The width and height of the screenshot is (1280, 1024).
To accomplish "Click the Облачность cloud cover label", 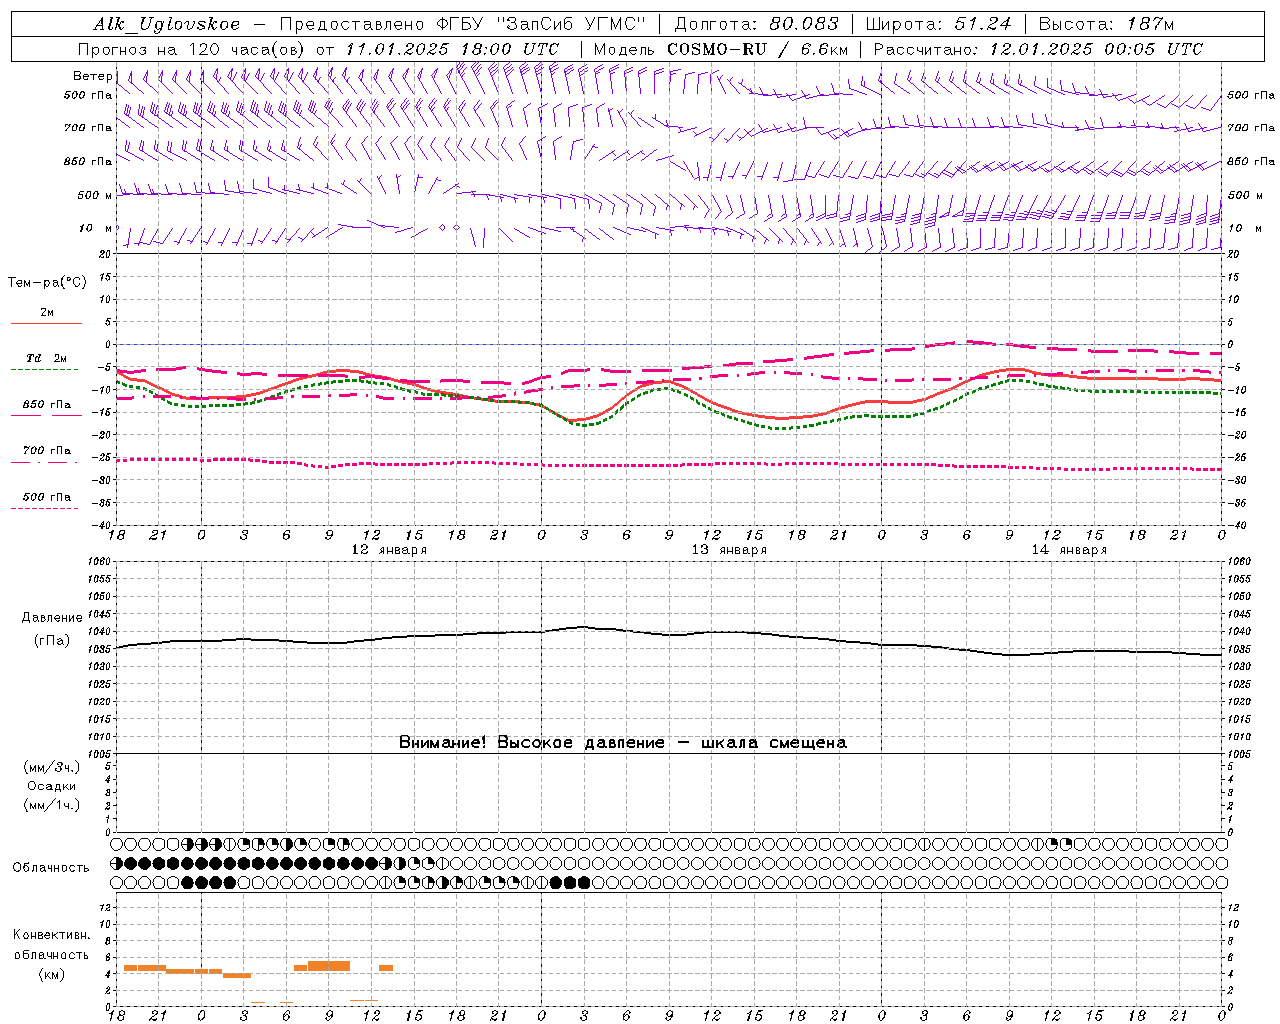I will 51,868.
